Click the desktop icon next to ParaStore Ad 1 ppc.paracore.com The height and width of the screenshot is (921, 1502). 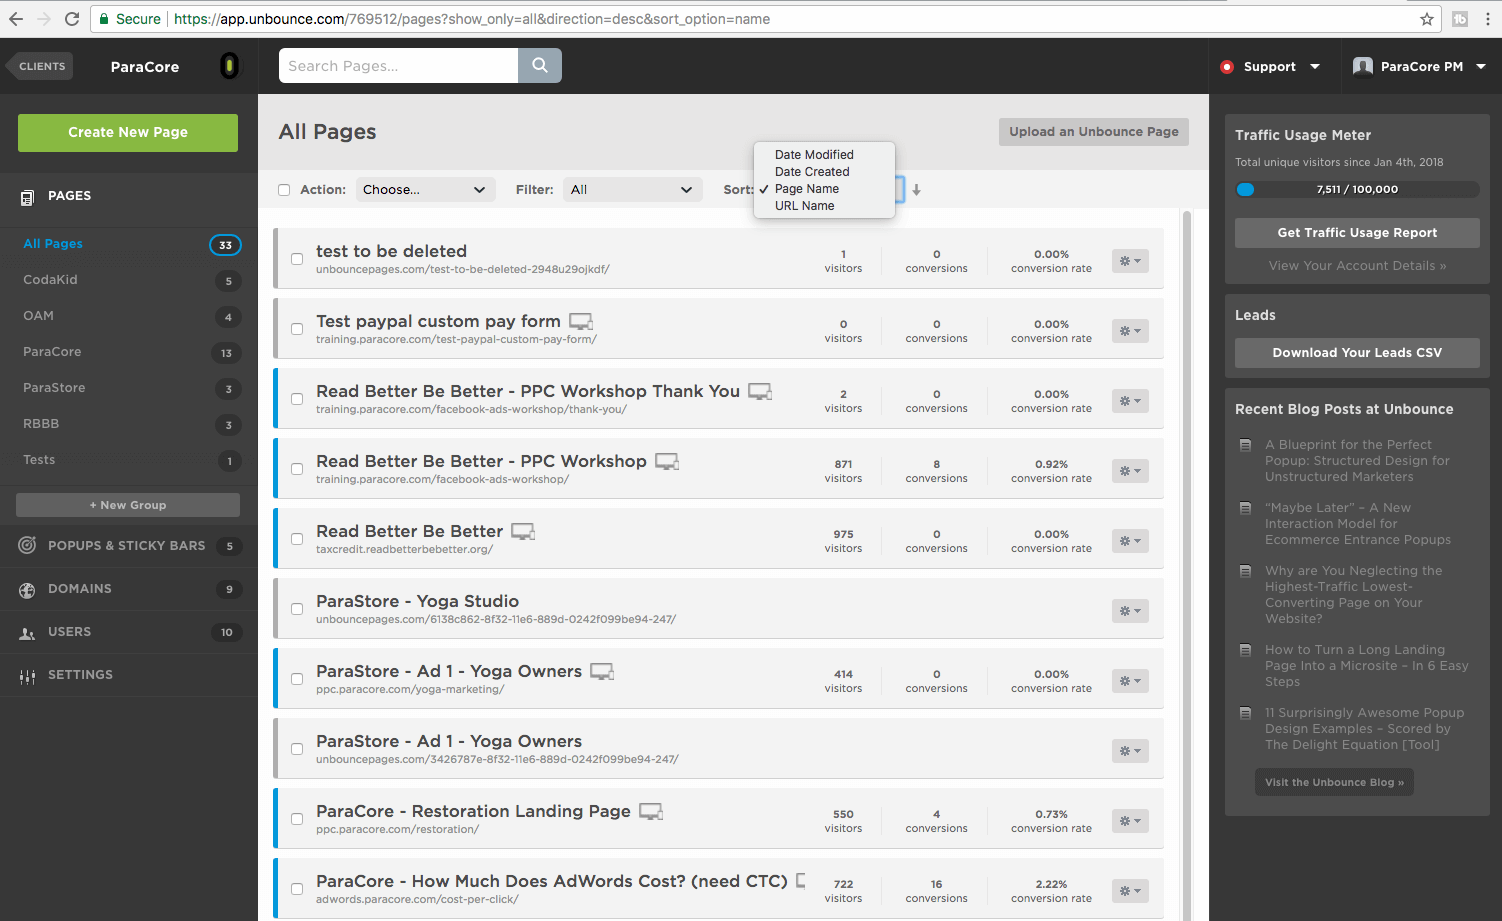602,671
